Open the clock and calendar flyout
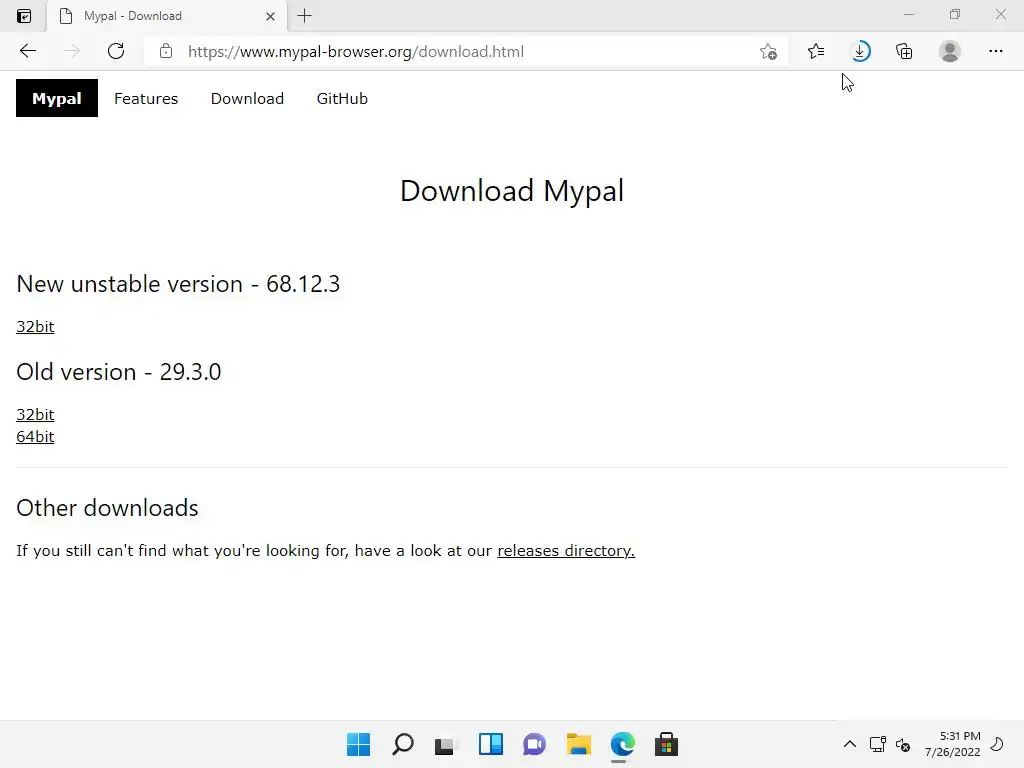This screenshot has width=1024, height=768. tap(953, 744)
